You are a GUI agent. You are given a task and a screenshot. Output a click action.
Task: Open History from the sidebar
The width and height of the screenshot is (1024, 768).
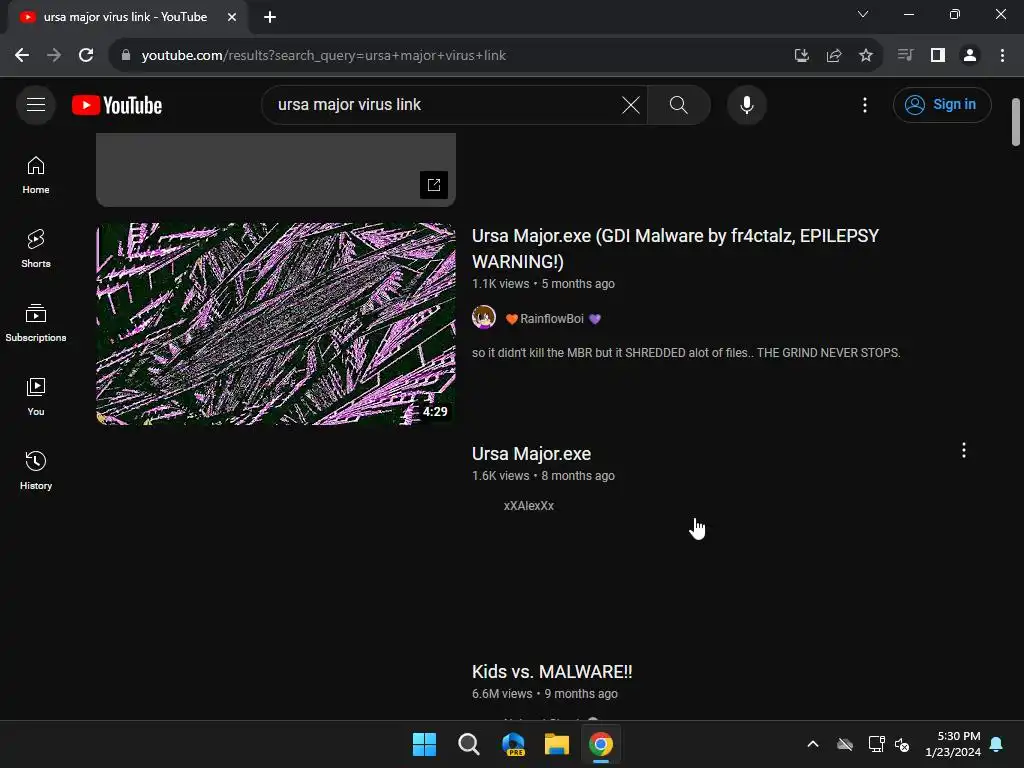coord(36,470)
